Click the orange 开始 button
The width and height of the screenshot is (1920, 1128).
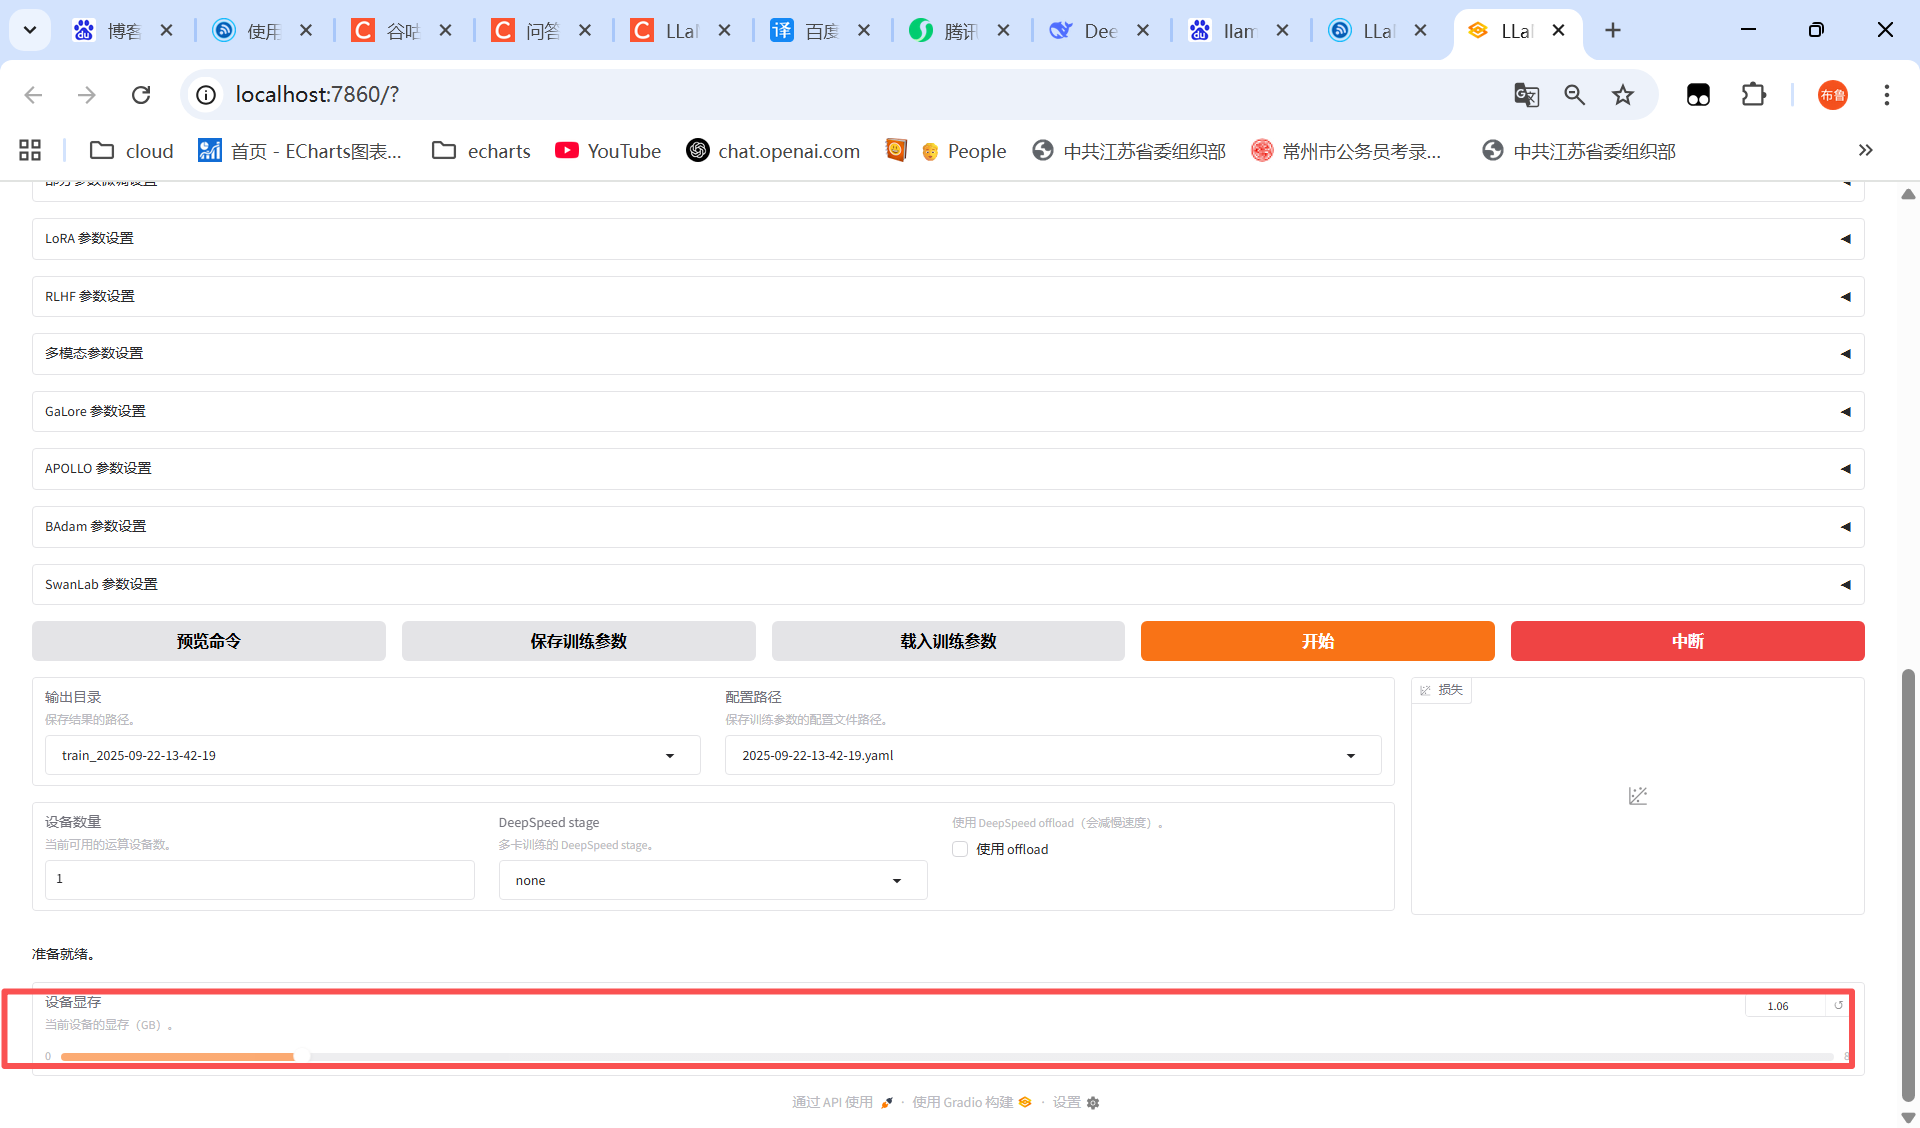pyautogui.click(x=1317, y=641)
